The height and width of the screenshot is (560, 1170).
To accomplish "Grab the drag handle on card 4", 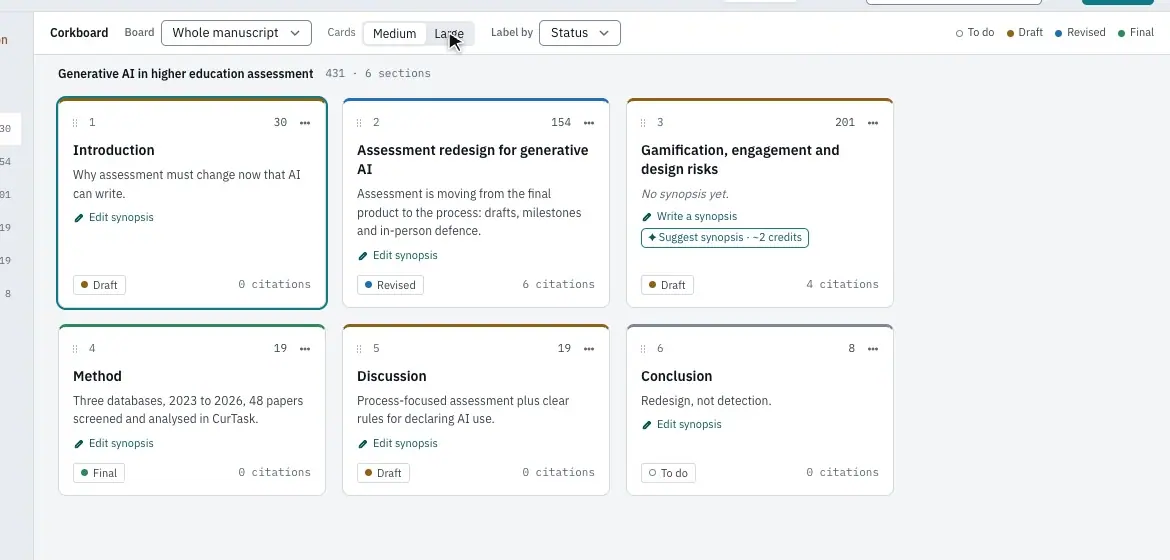I will pos(75,349).
